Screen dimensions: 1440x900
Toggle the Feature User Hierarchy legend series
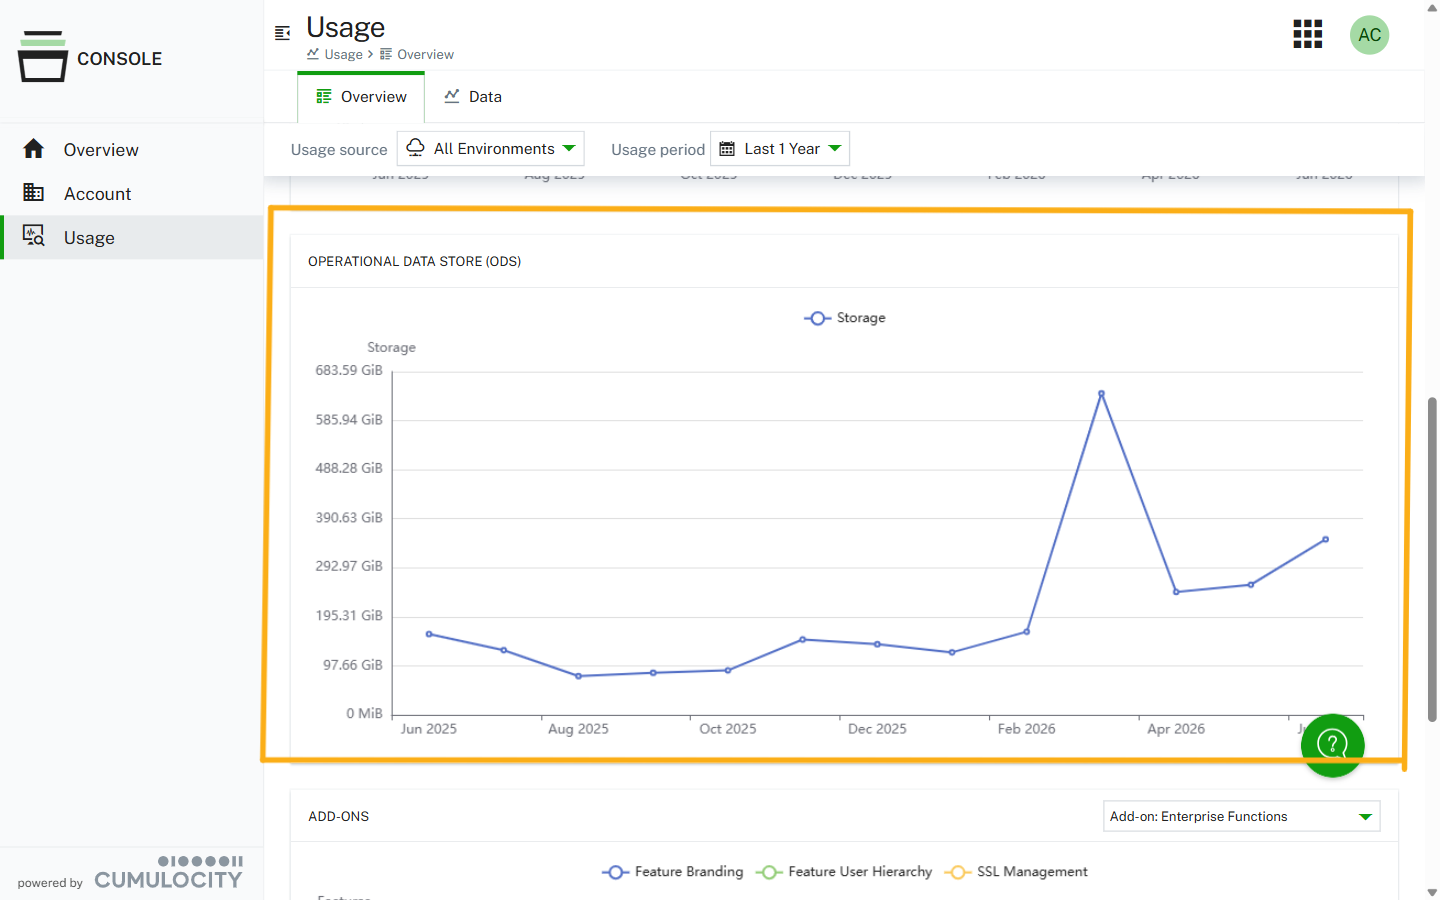[x=844, y=872]
